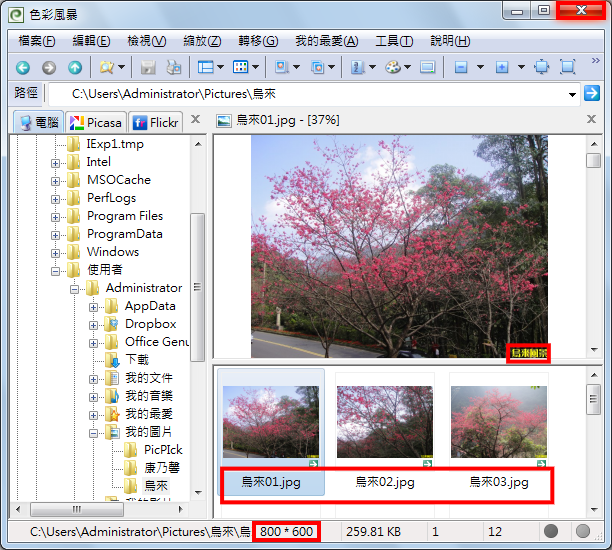Collapse the 我的圖片 folder node

pos(93,433)
